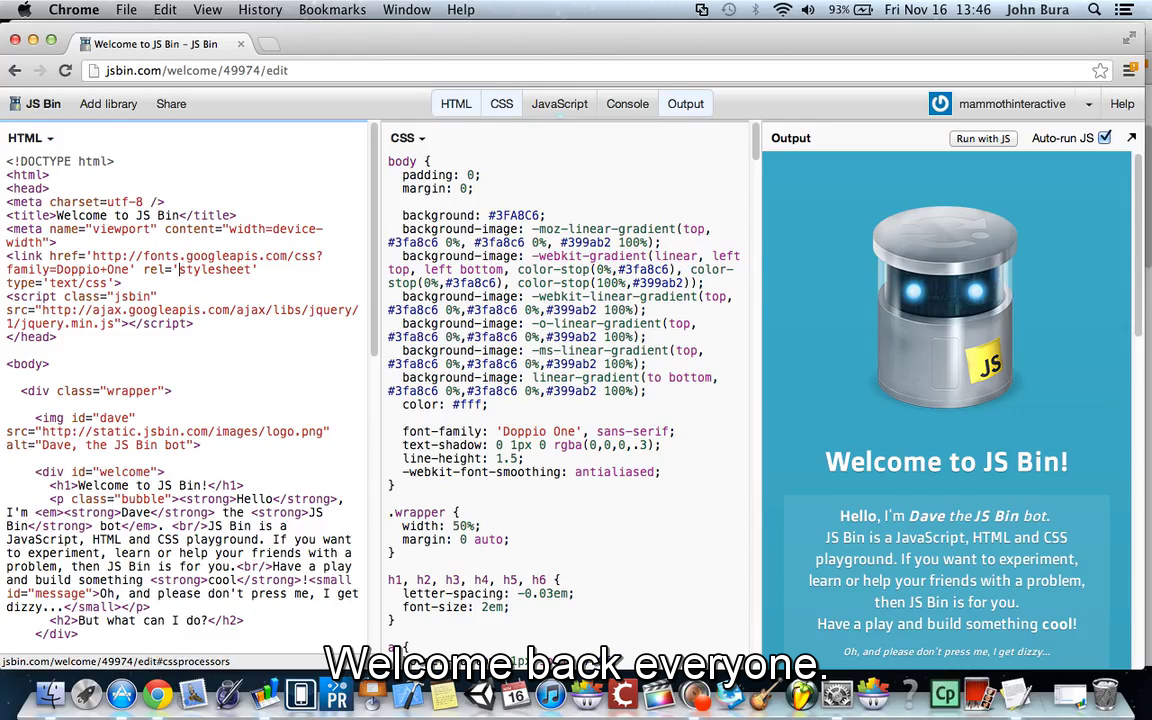Open Adobe Captivate Cp icon in the Dock
Viewport: 1152px width, 720px height.
pyautogui.click(x=945, y=694)
